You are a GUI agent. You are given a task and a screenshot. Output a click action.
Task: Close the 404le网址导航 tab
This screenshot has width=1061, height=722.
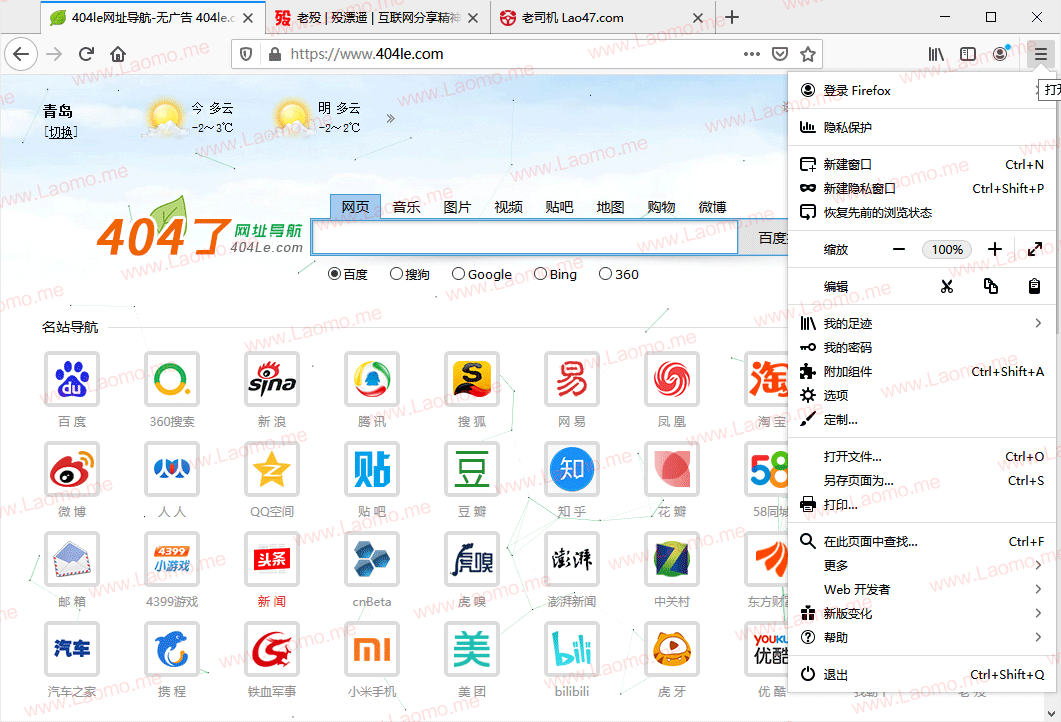tap(248, 18)
